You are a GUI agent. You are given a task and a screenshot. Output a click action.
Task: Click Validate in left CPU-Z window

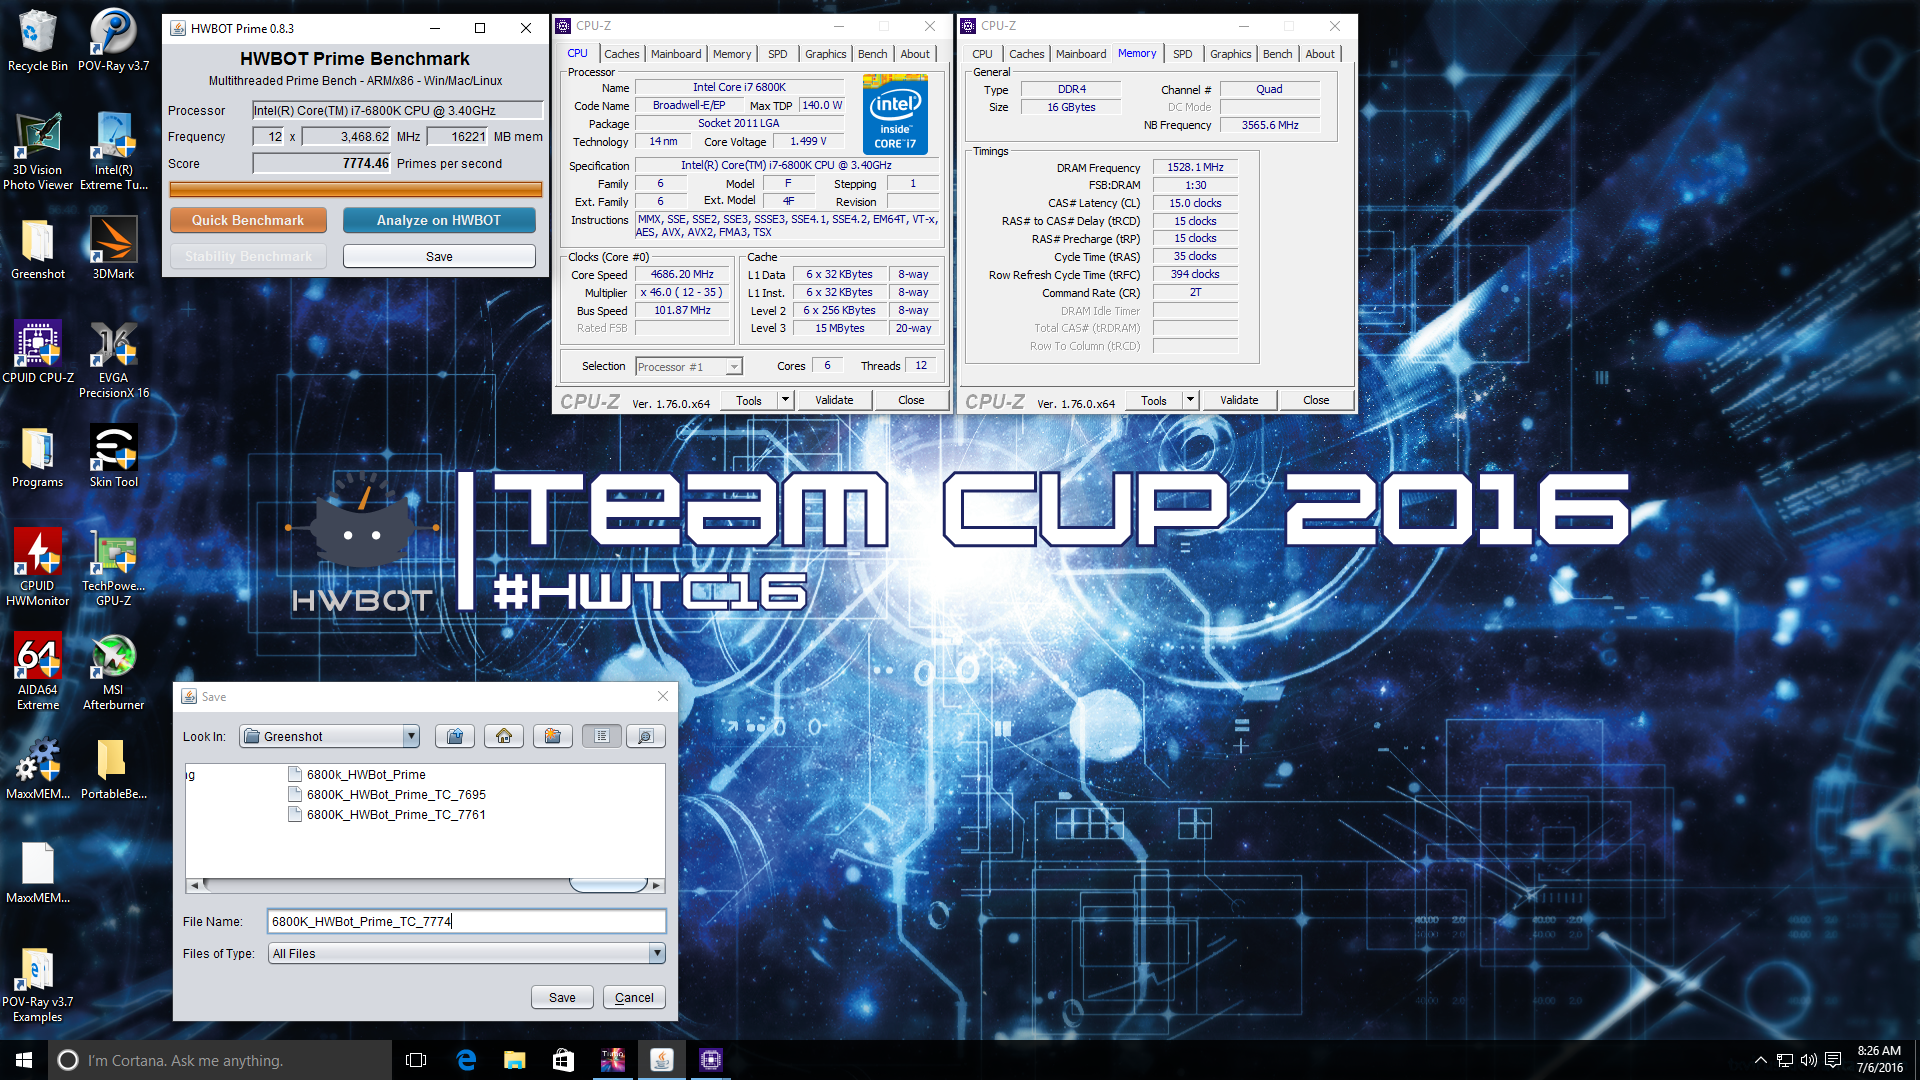[834, 400]
